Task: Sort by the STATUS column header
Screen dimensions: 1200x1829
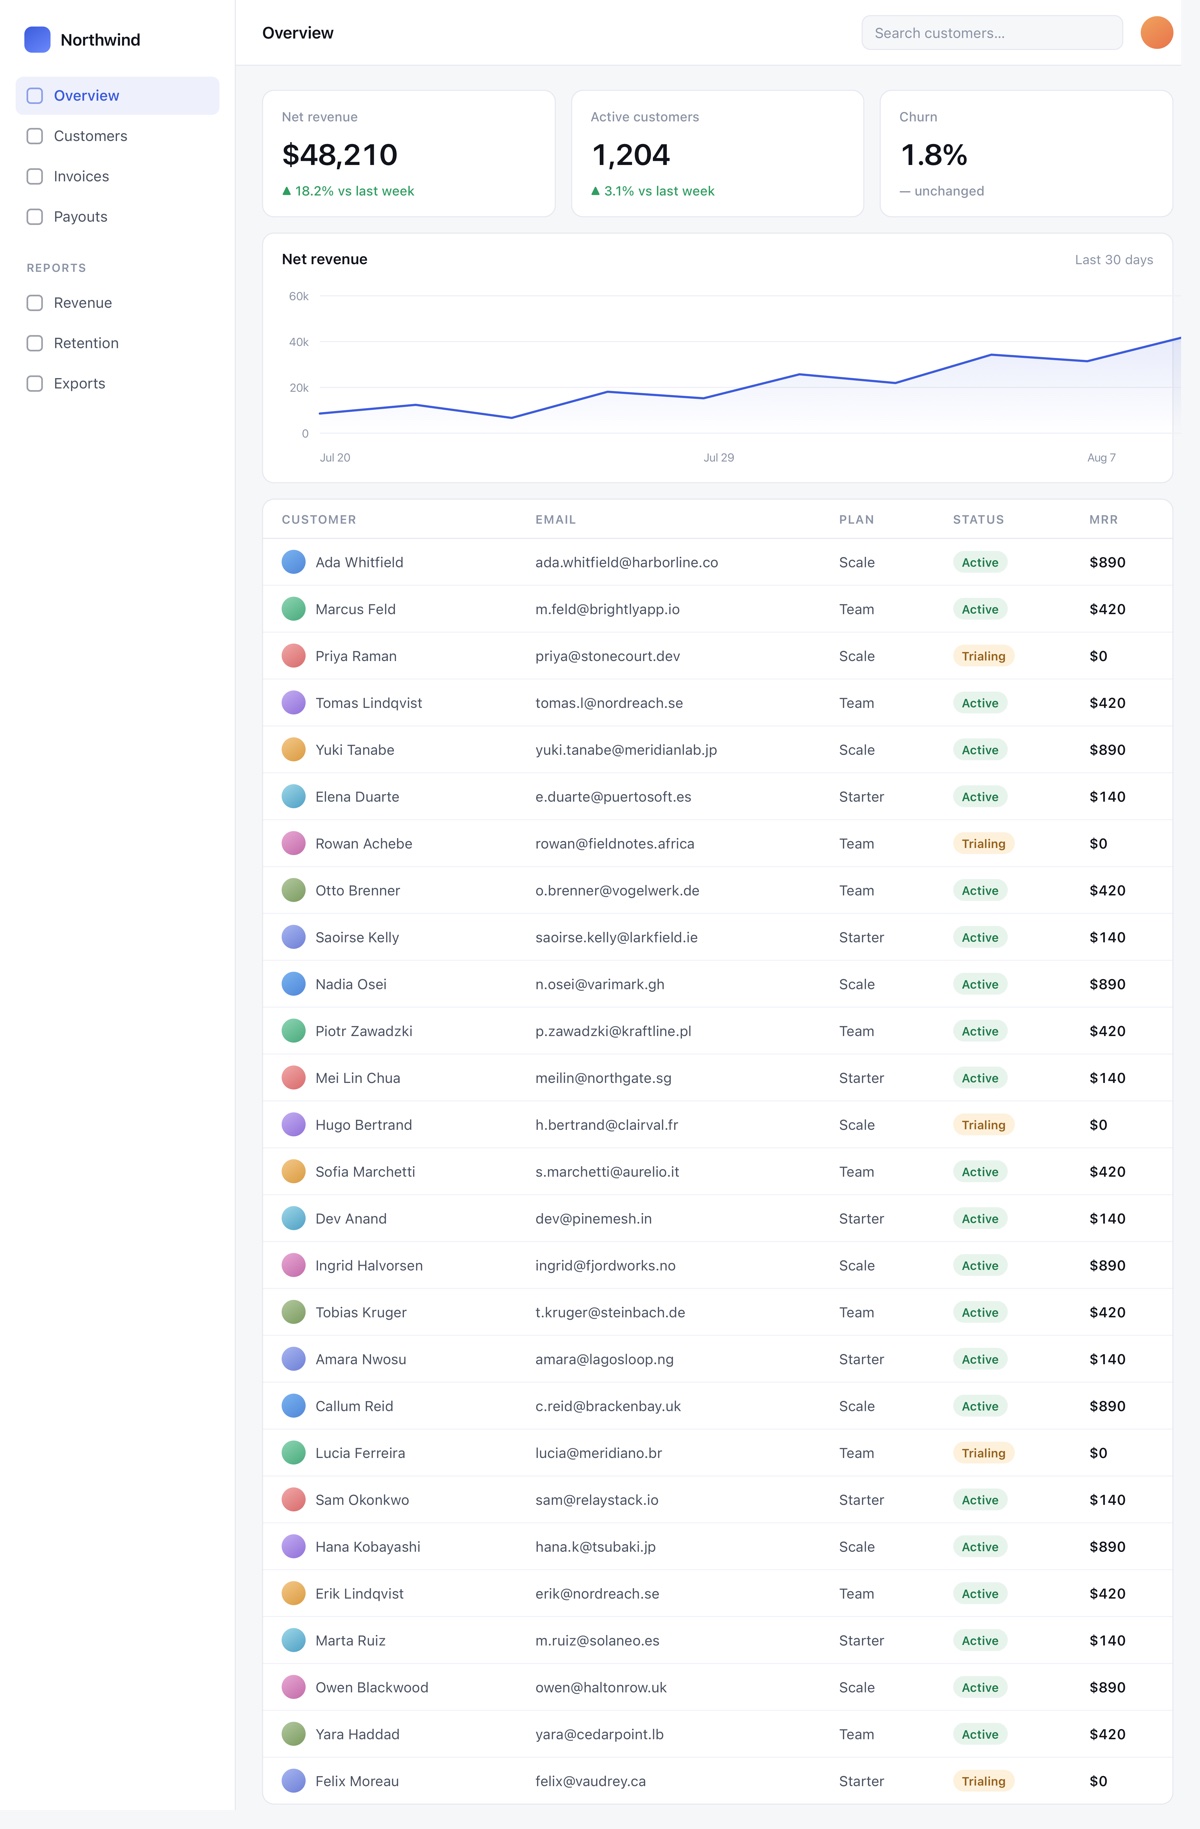Action: pos(978,520)
